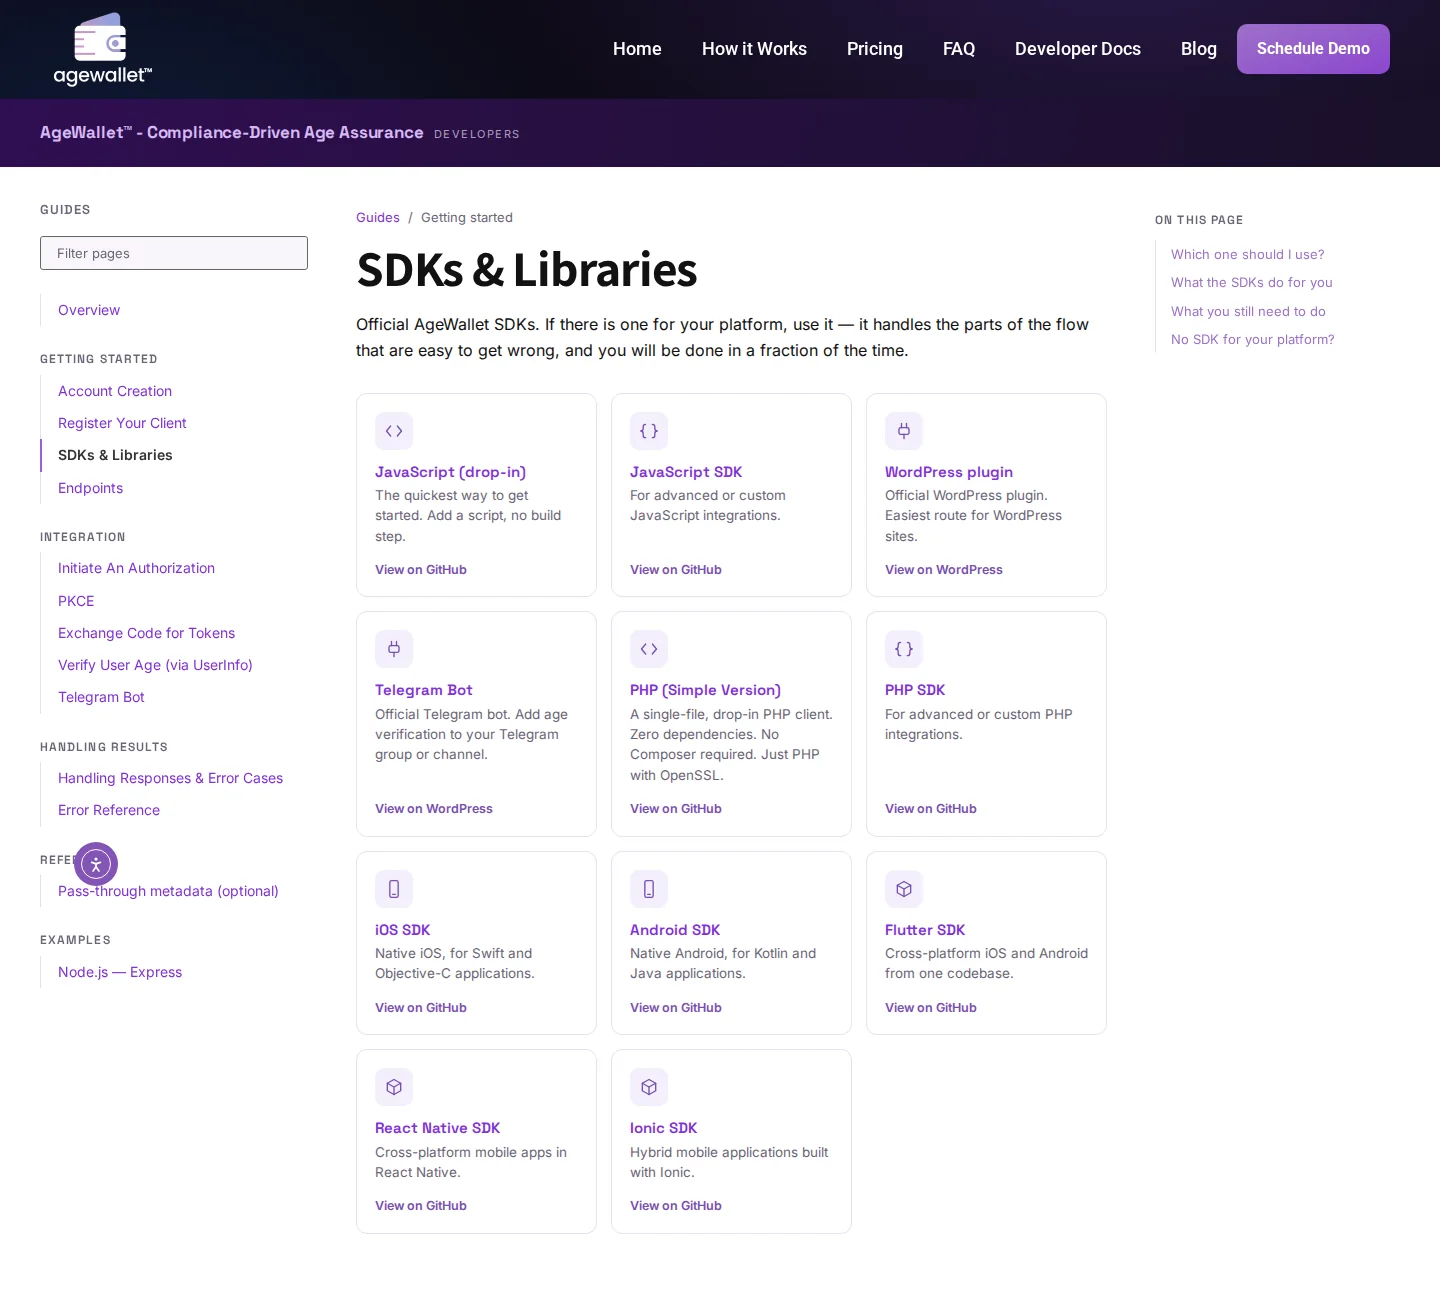Click the PHP SDK card braces icon
Screen dimensions: 1440x1290
pos(904,649)
